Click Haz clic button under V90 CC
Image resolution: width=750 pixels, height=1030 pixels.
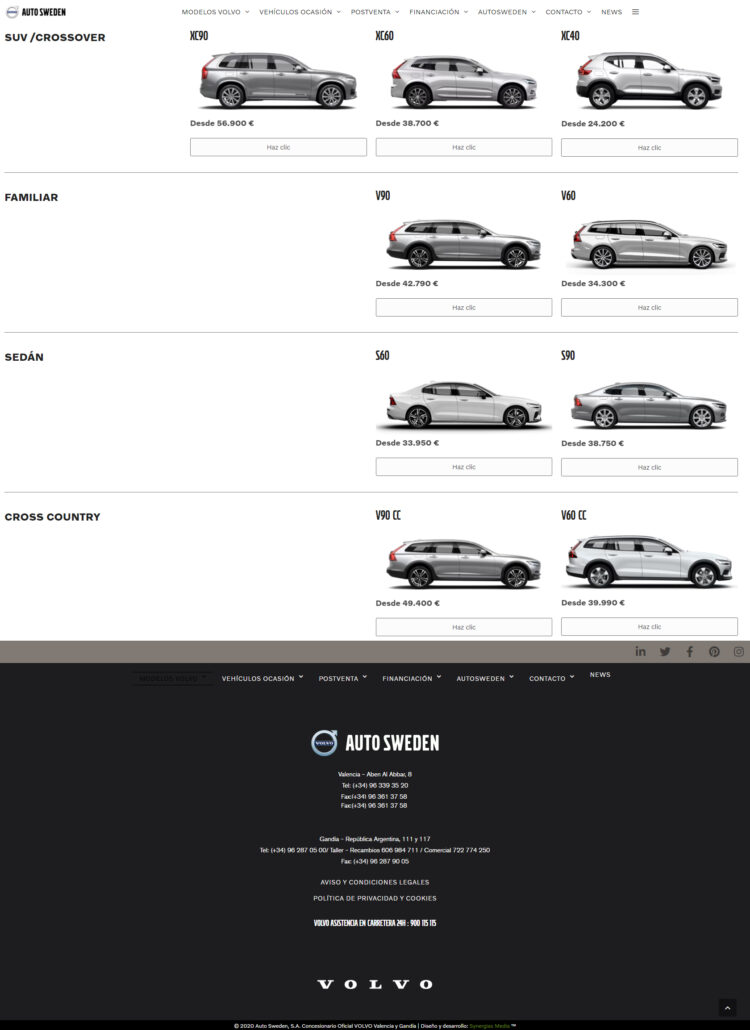464,627
